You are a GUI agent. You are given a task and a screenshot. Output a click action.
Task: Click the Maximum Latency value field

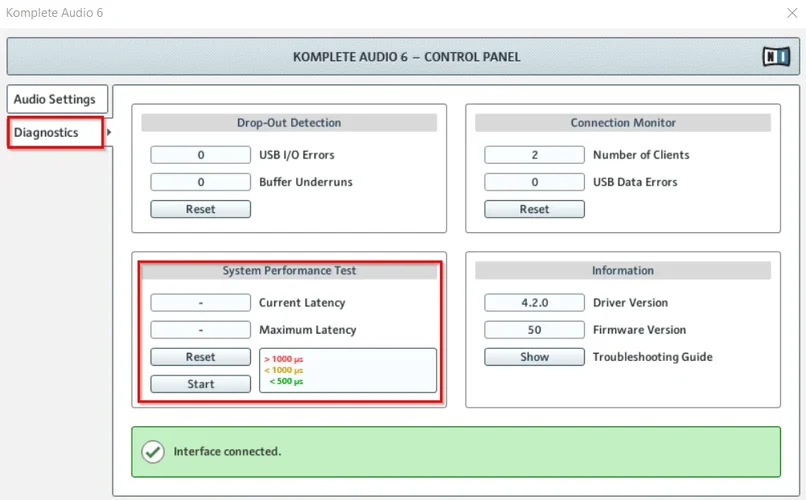(x=200, y=330)
